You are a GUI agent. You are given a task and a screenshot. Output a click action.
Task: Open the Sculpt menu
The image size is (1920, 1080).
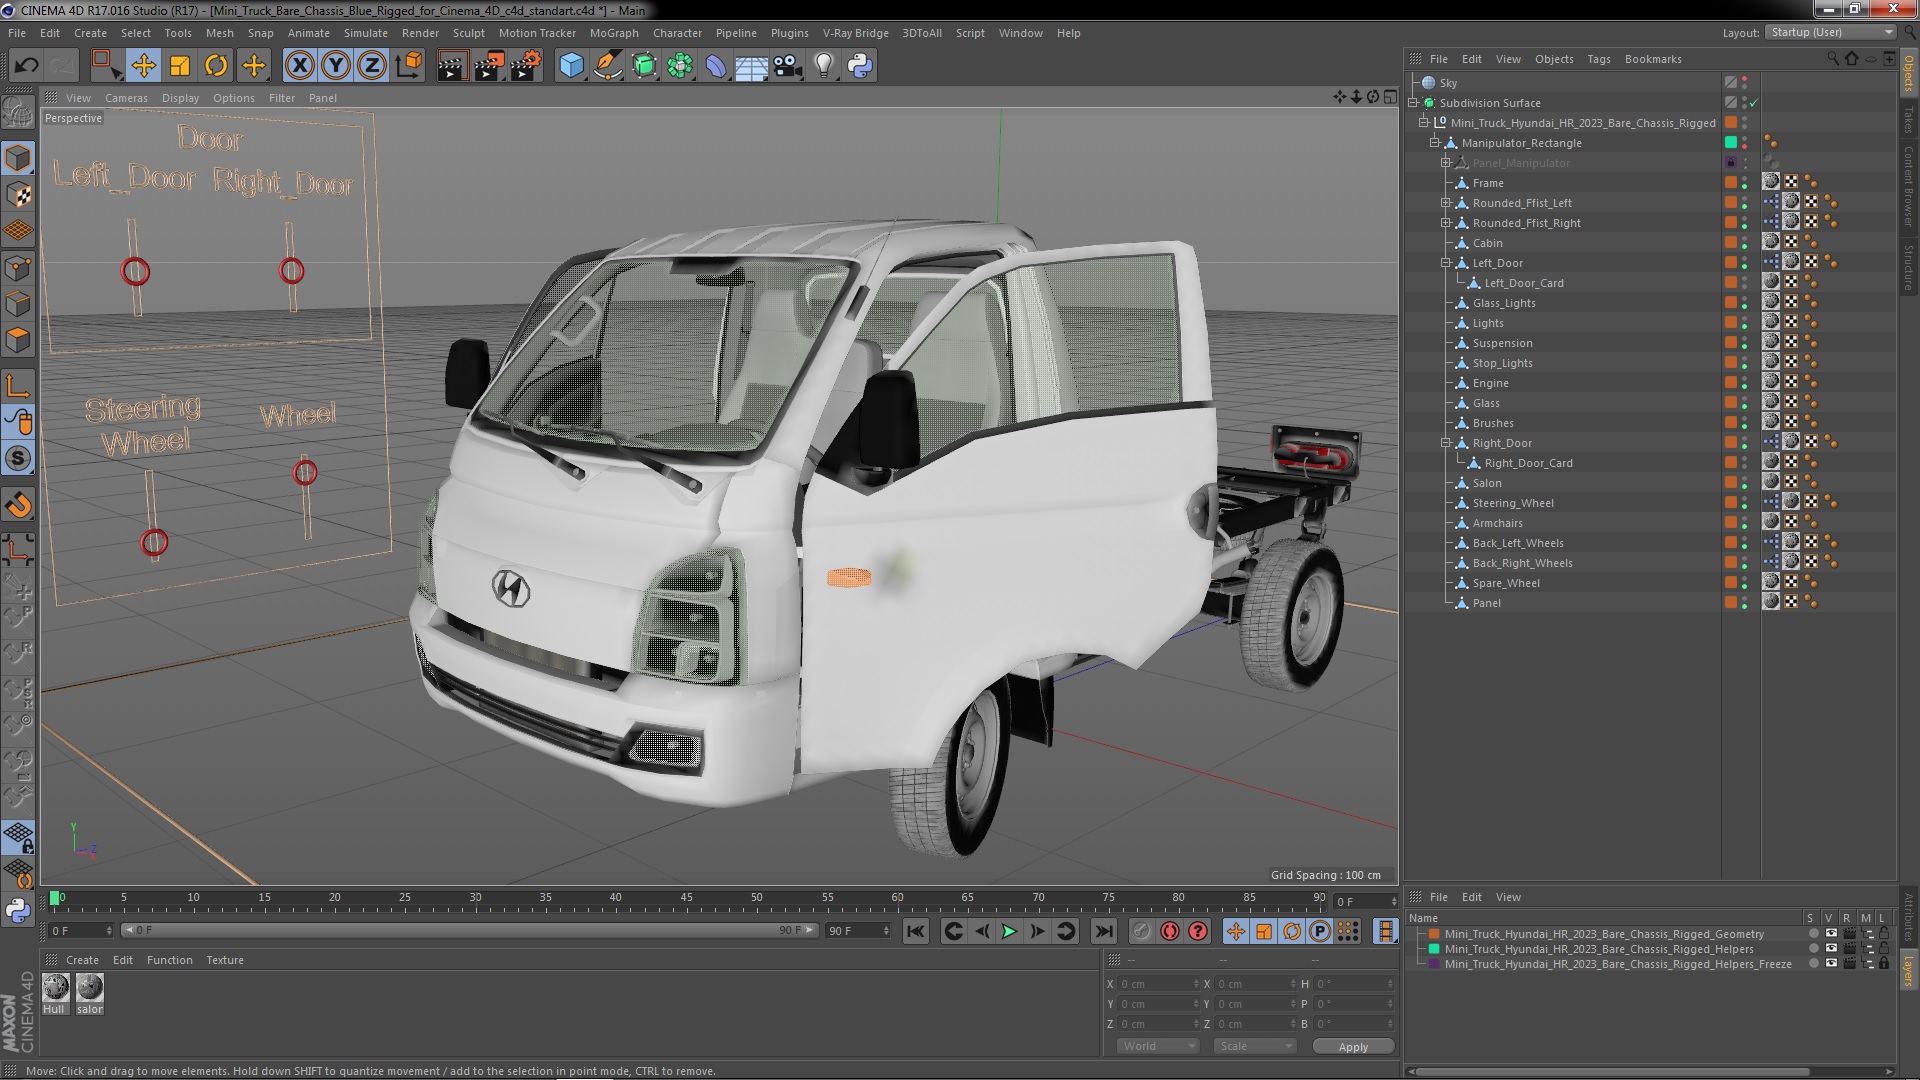(468, 33)
